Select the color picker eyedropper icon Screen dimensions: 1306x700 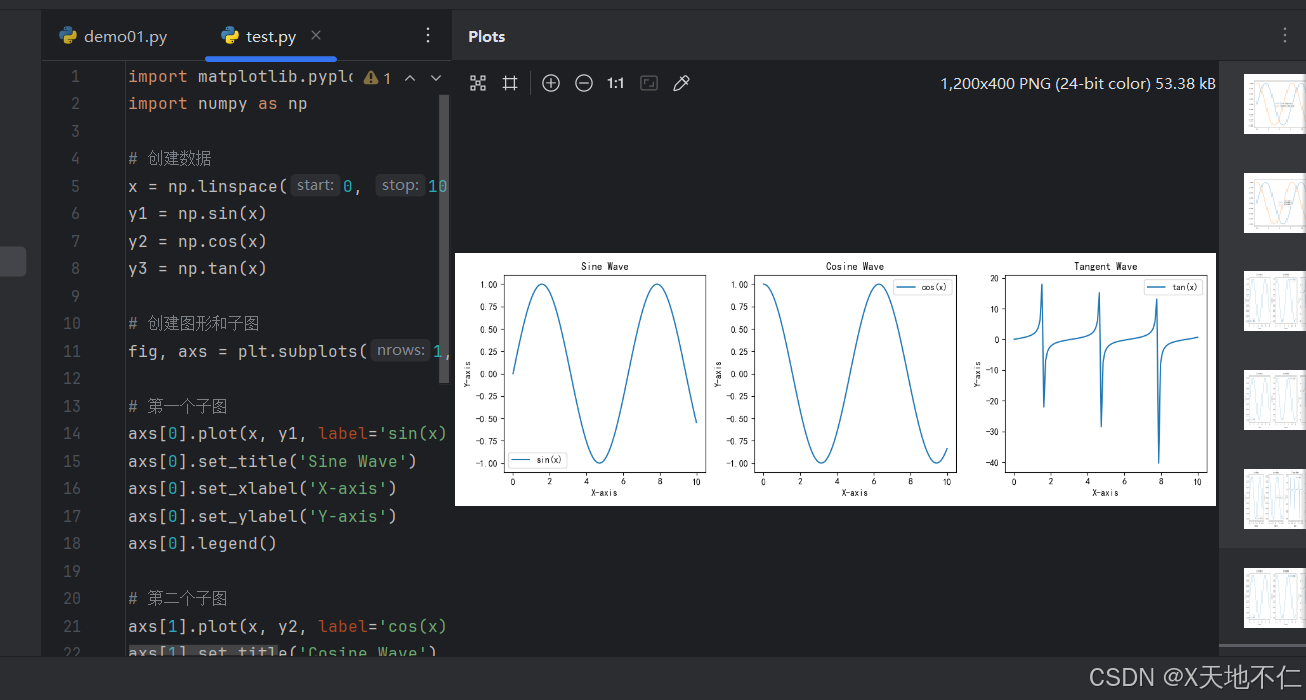coord(682,83)
